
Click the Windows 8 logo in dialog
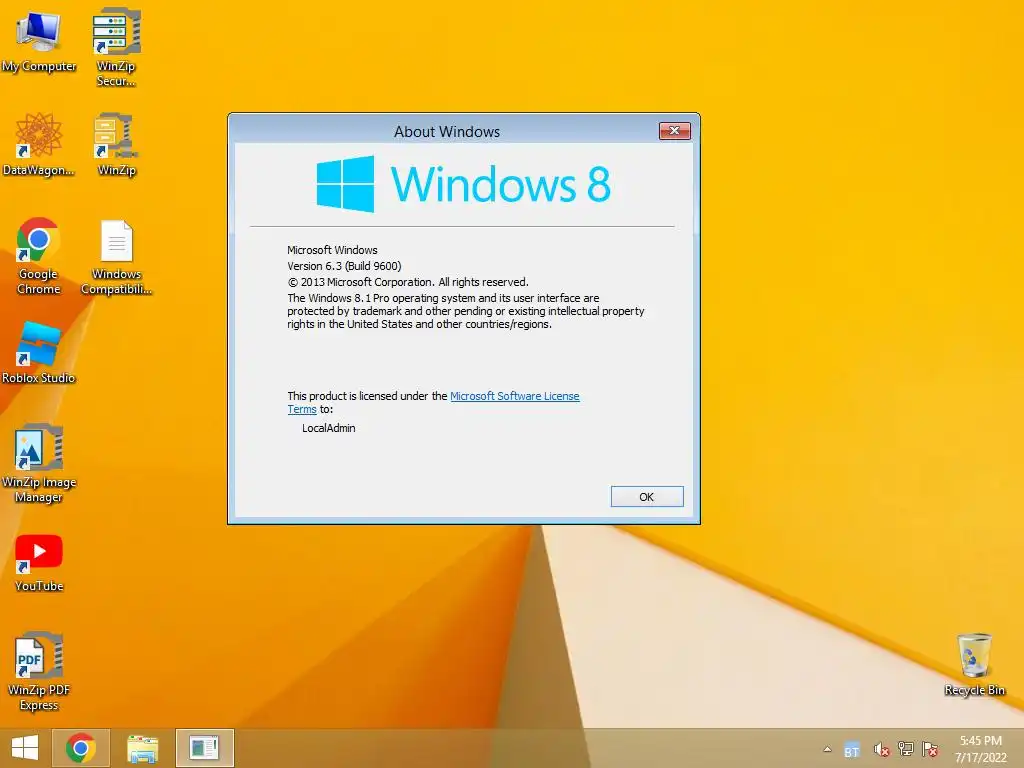[x=463, y=184]
